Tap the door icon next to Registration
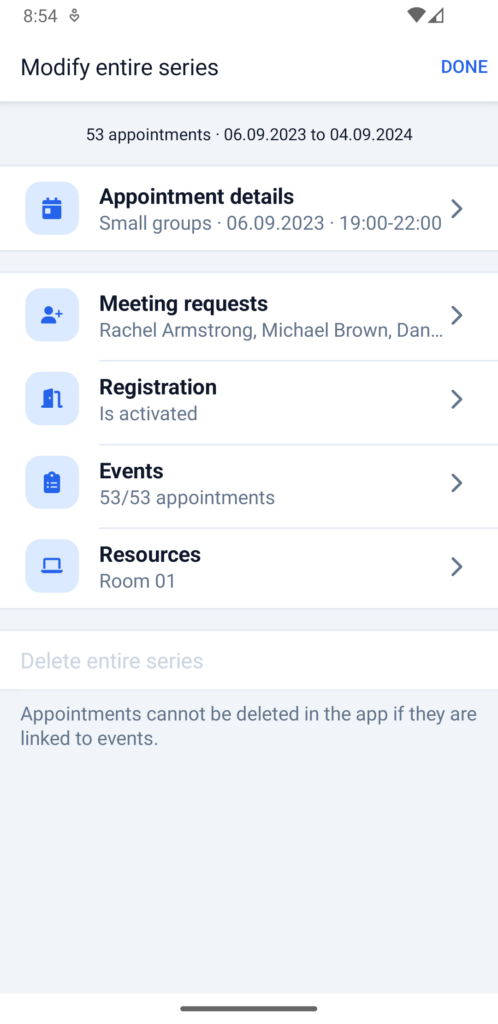The height and width of the screenshot is (1024, 498). click(x=52, y=398)
